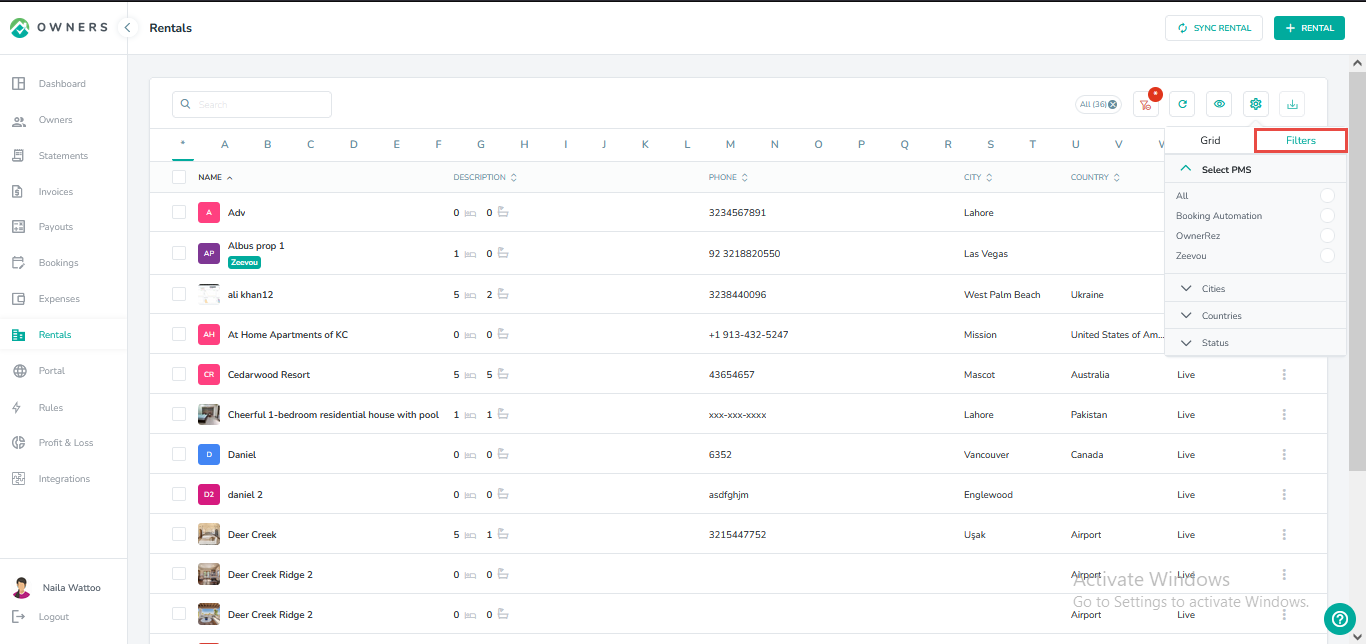1366x644 pixels.
Task: Expand the Status filter section
Action: 1256,343
